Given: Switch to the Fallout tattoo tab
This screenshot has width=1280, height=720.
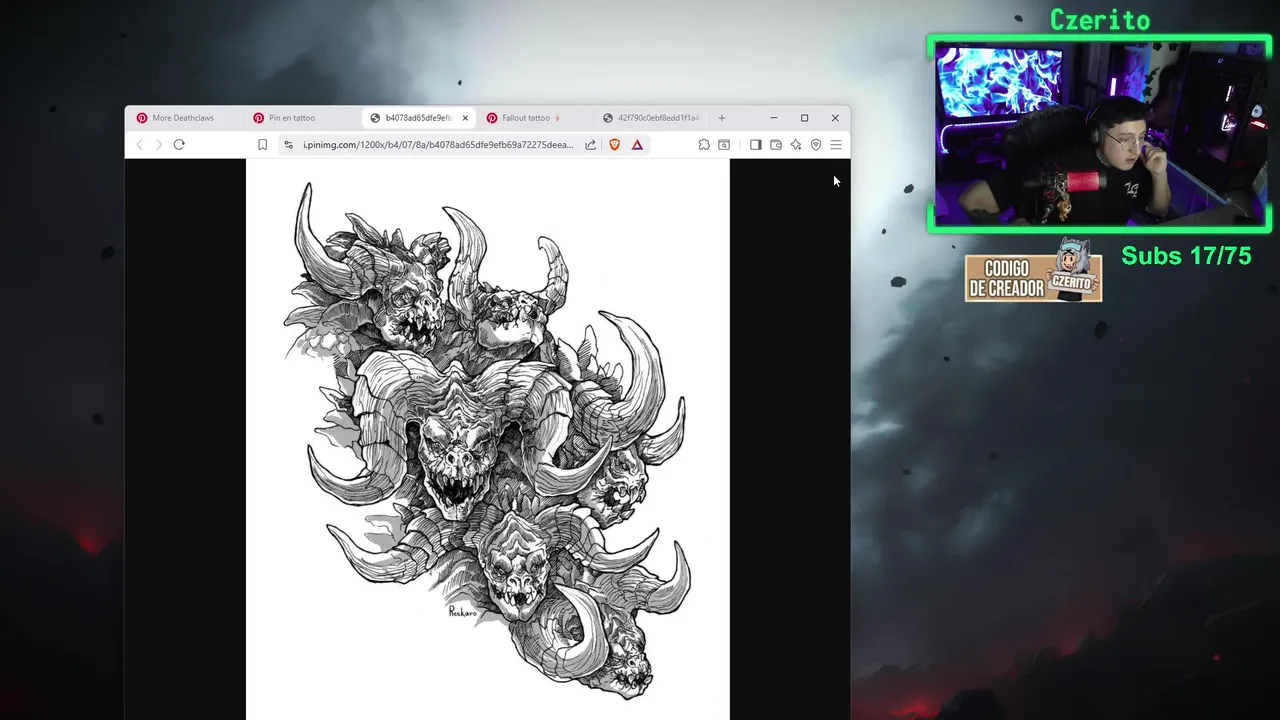Looking at the screenshot, I should coord(535,118).
